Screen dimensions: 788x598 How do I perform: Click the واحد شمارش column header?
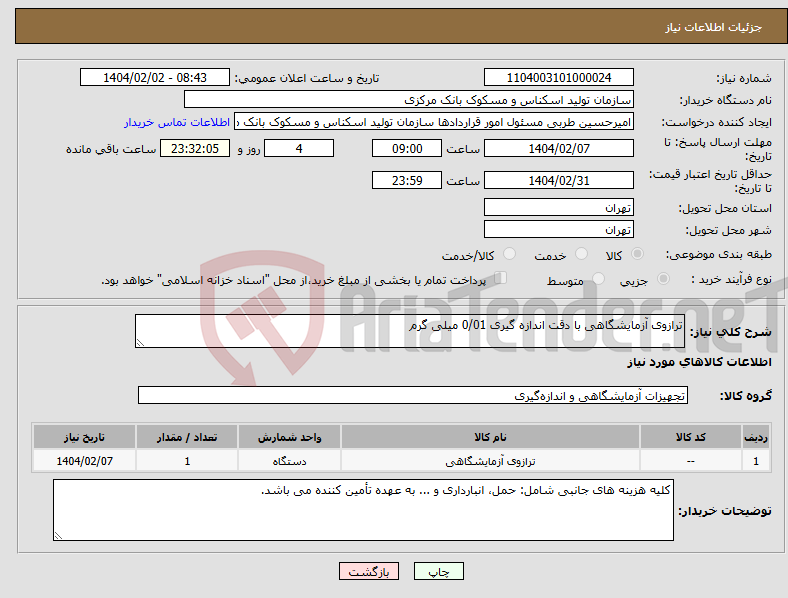tap(289, 437)
